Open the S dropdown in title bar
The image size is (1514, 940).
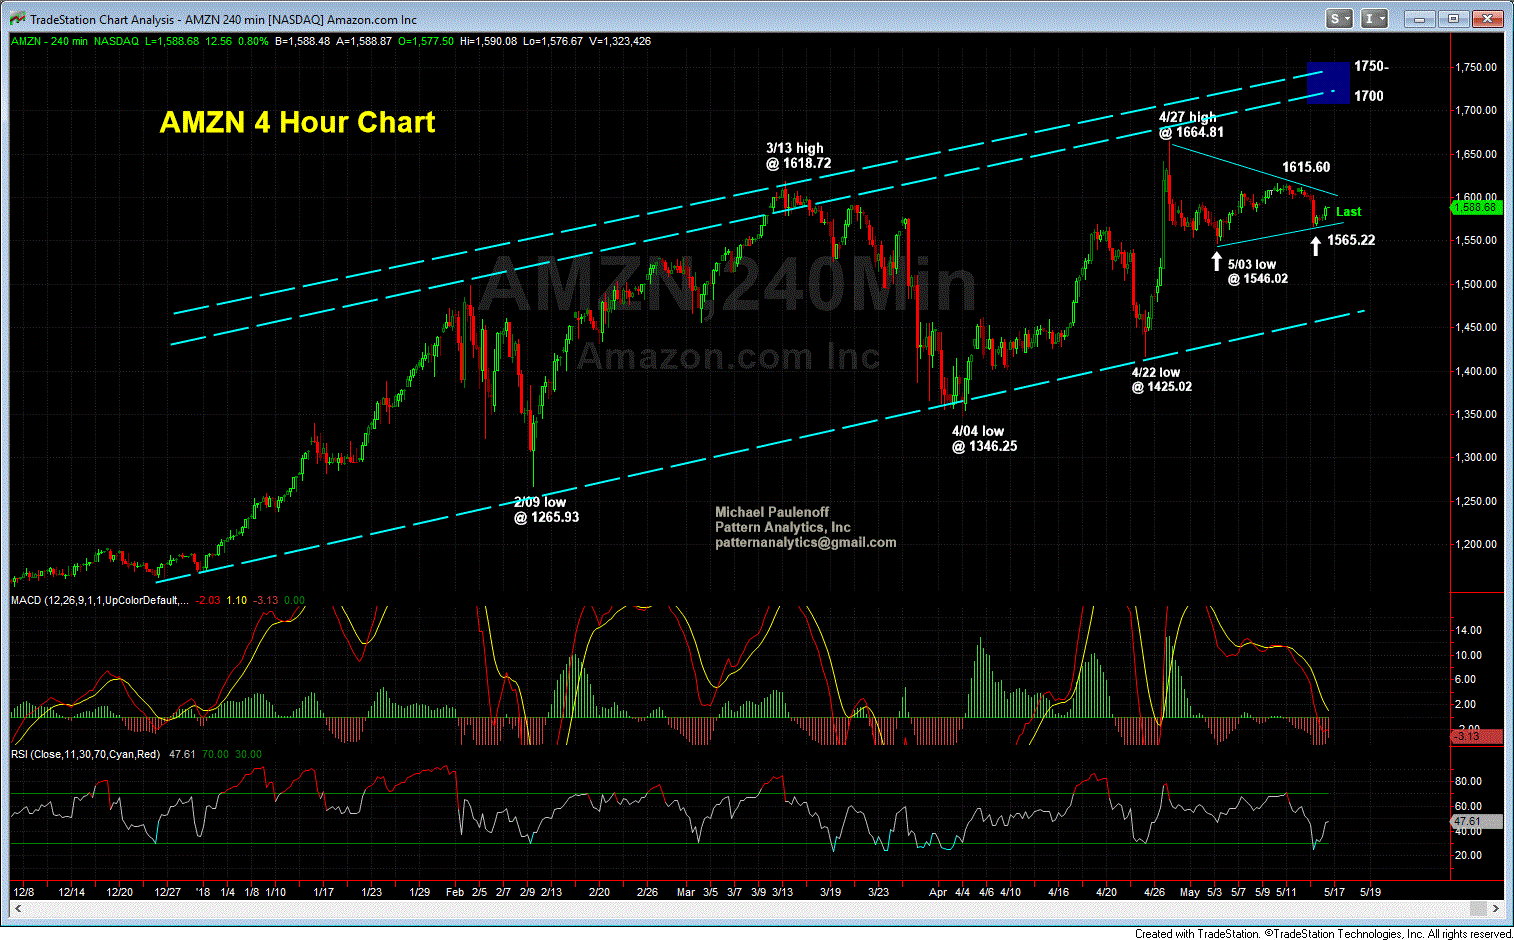pos(1339,18)
